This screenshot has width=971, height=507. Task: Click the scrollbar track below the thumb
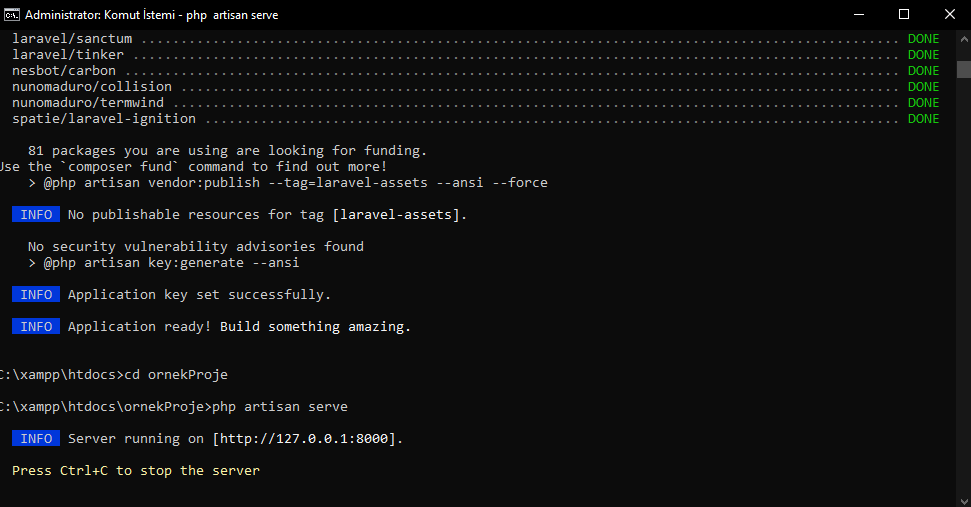964,285
